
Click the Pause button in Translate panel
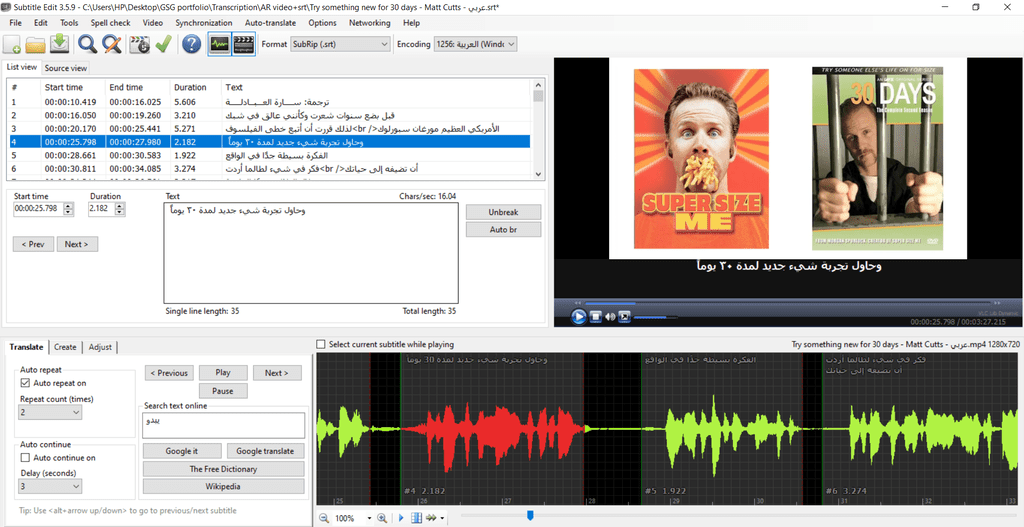click(x=223, y=391)
